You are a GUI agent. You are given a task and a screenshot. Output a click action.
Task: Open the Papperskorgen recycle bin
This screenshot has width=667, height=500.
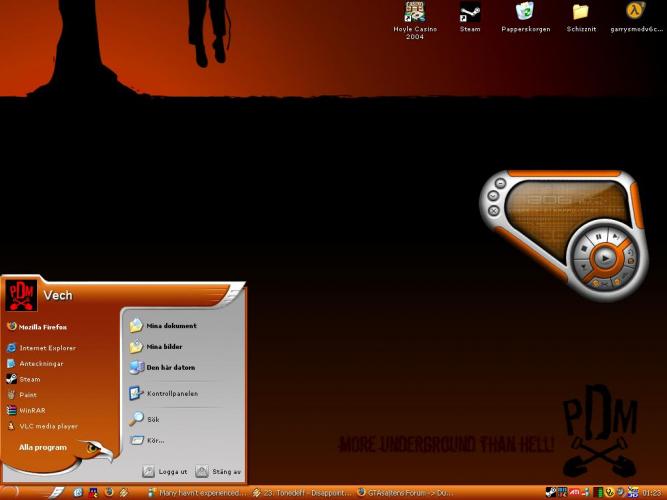[525, 12]
